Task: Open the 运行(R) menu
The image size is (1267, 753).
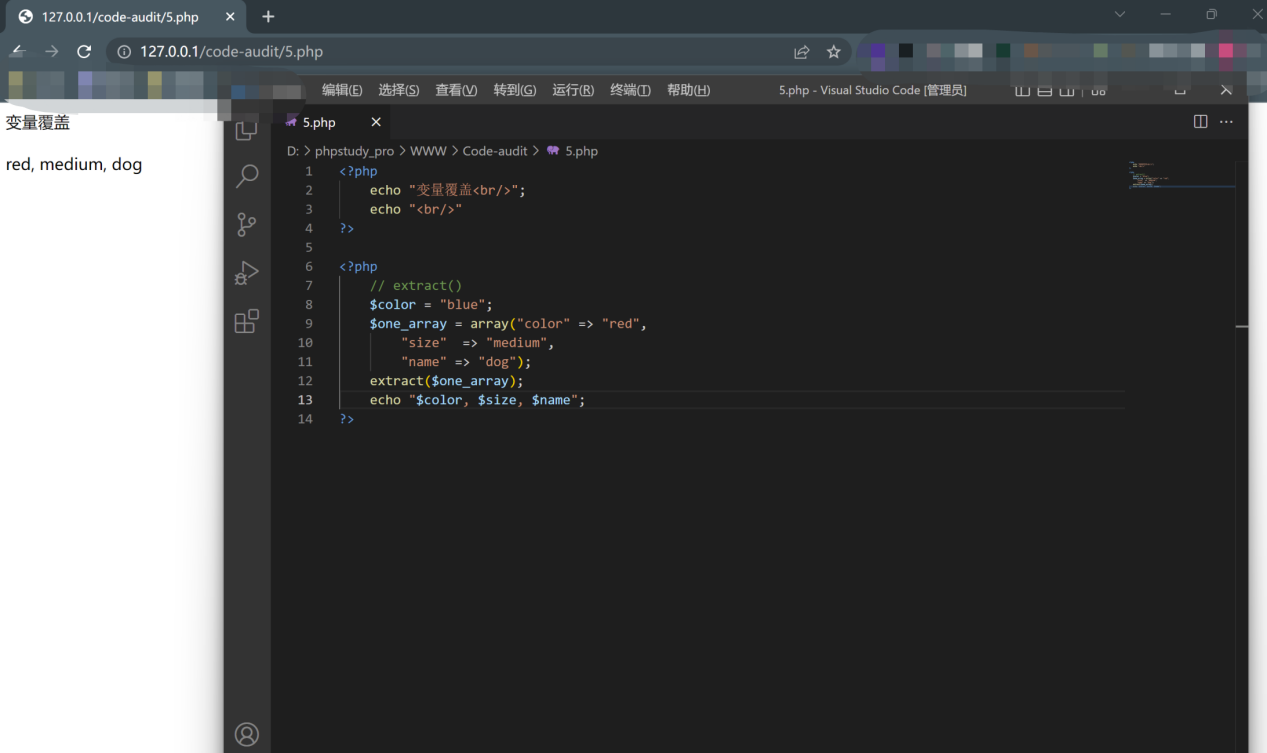Action: point(573,90)
